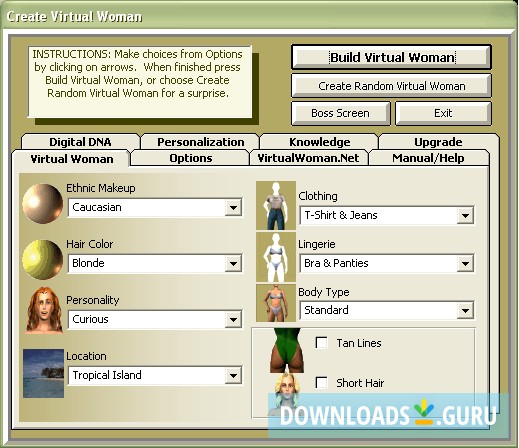Switch to the Personalization tab
The height and width of the screenshot is (448, 519).
click(x=200, y=142)
